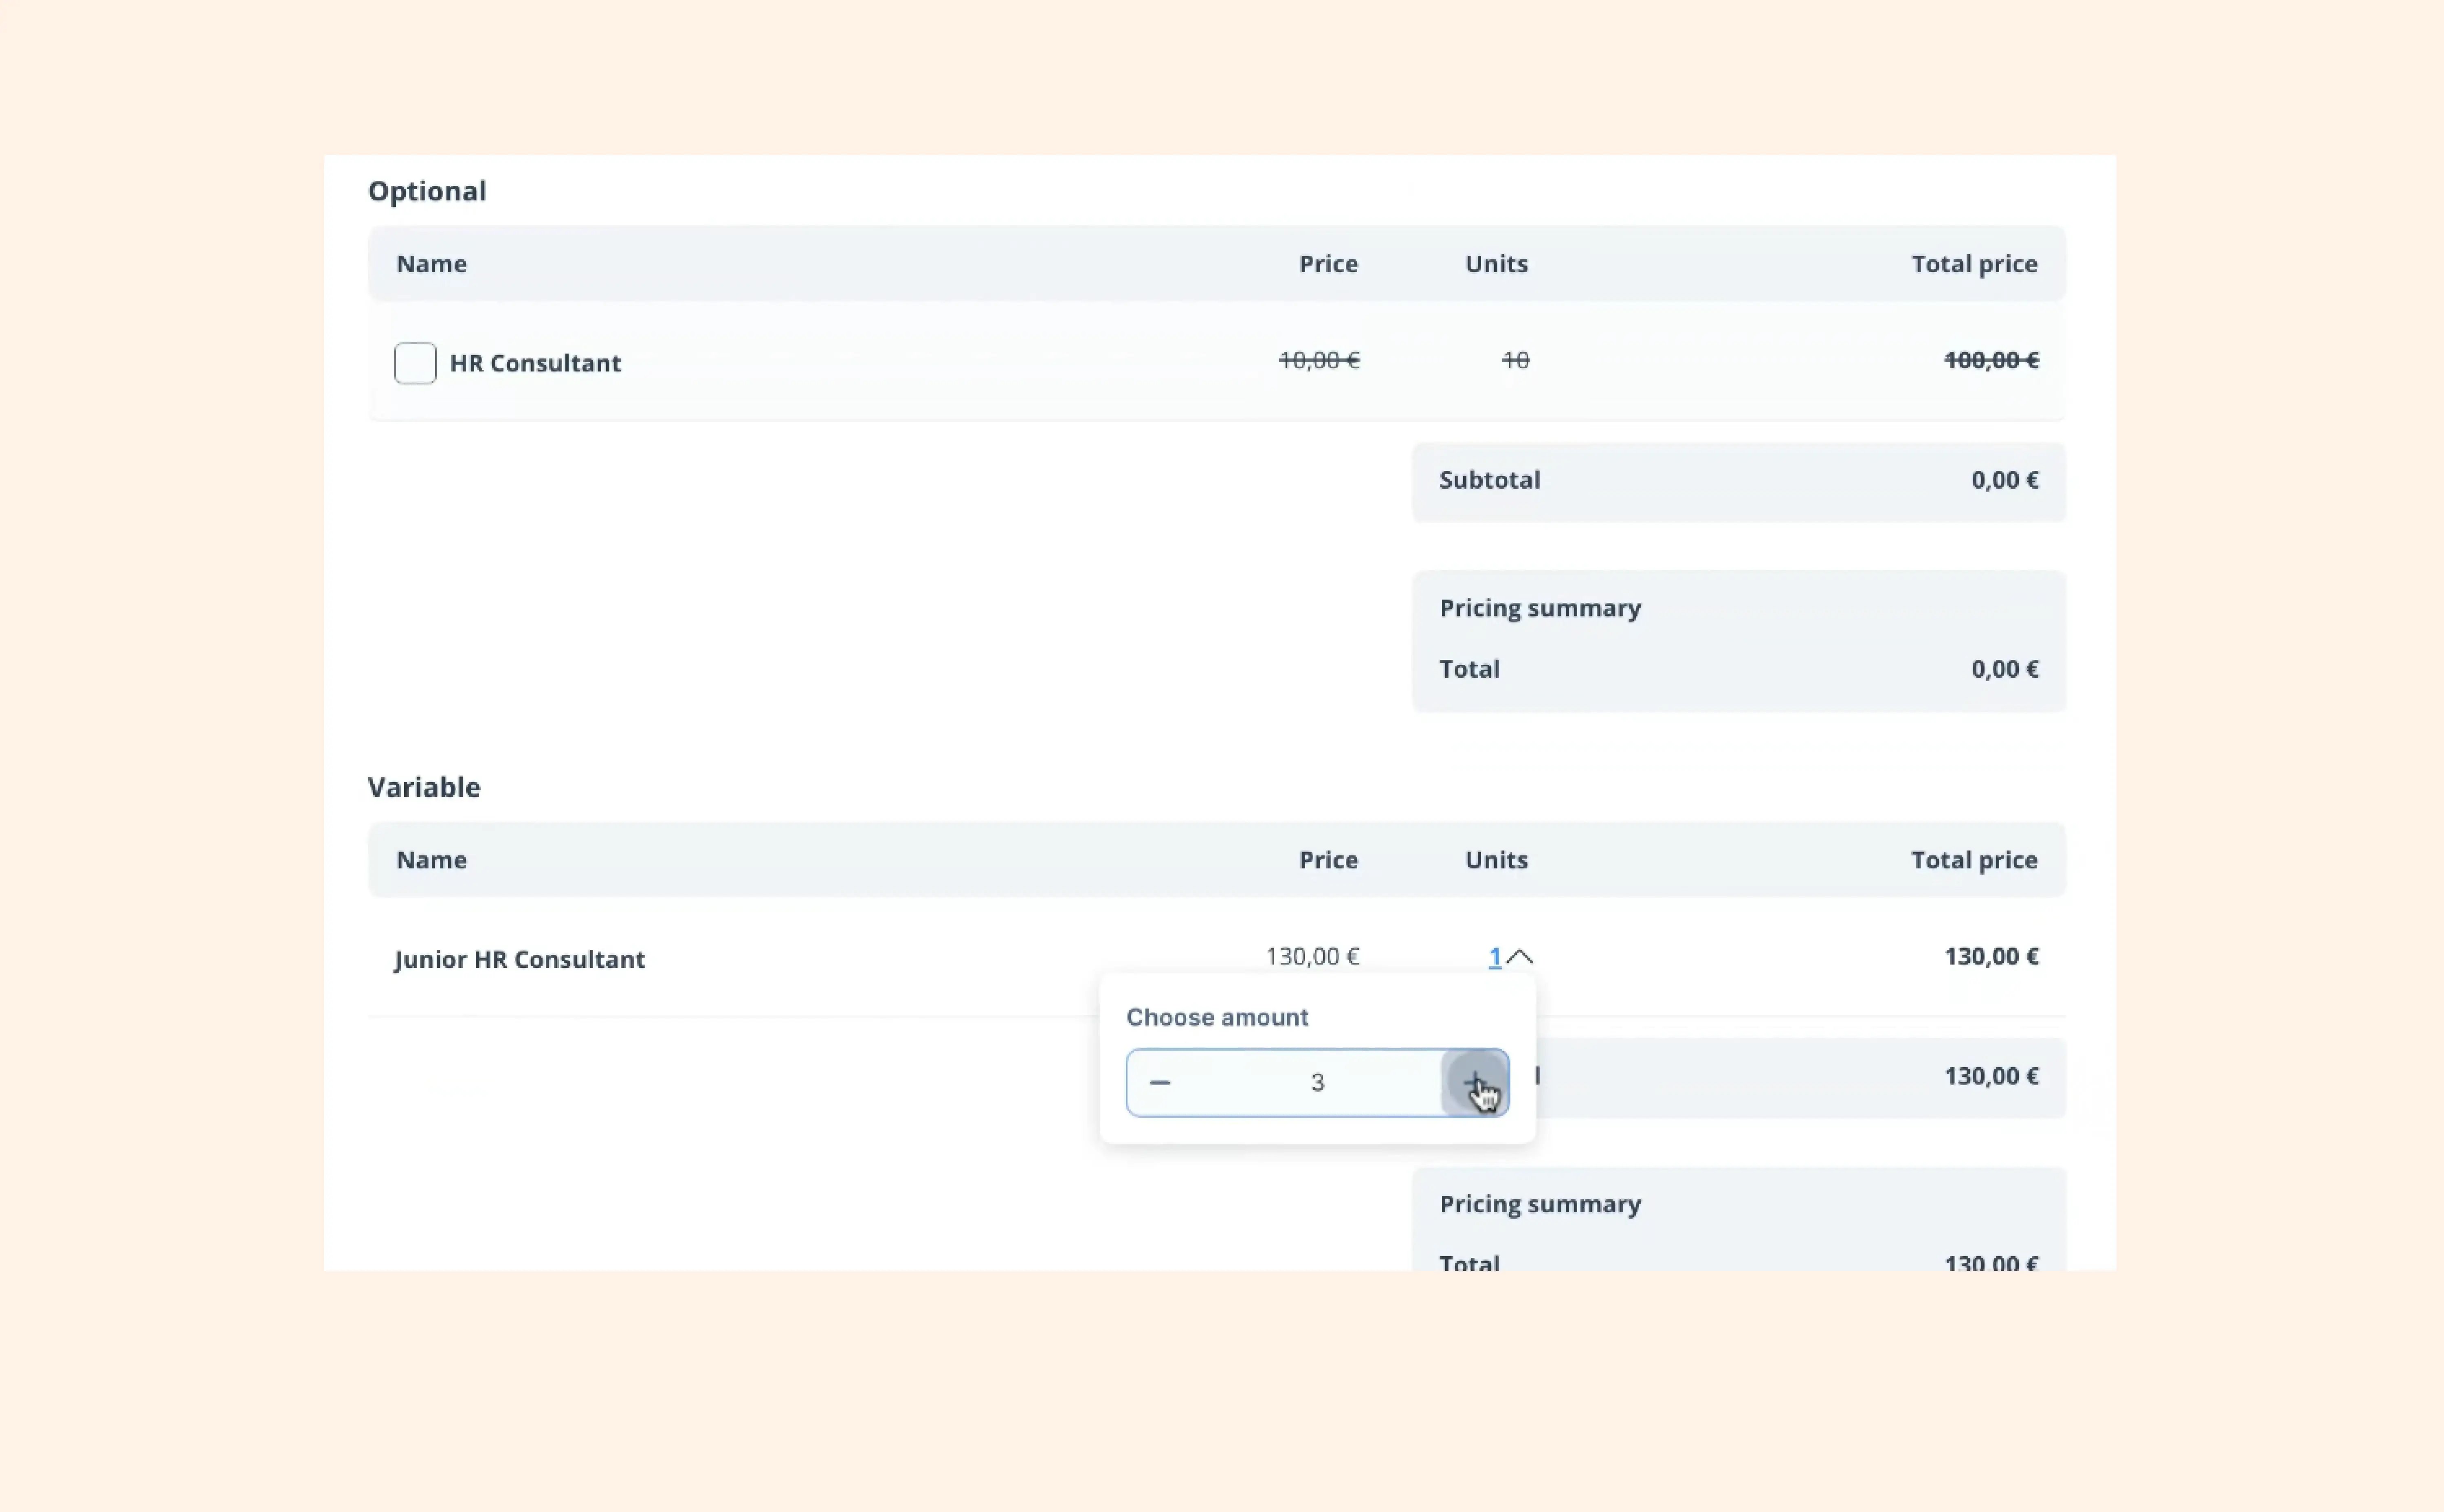Tick the HR Consultant checkbox
The height and width of the screenshot is (1512, 2444).
[415, 363]
